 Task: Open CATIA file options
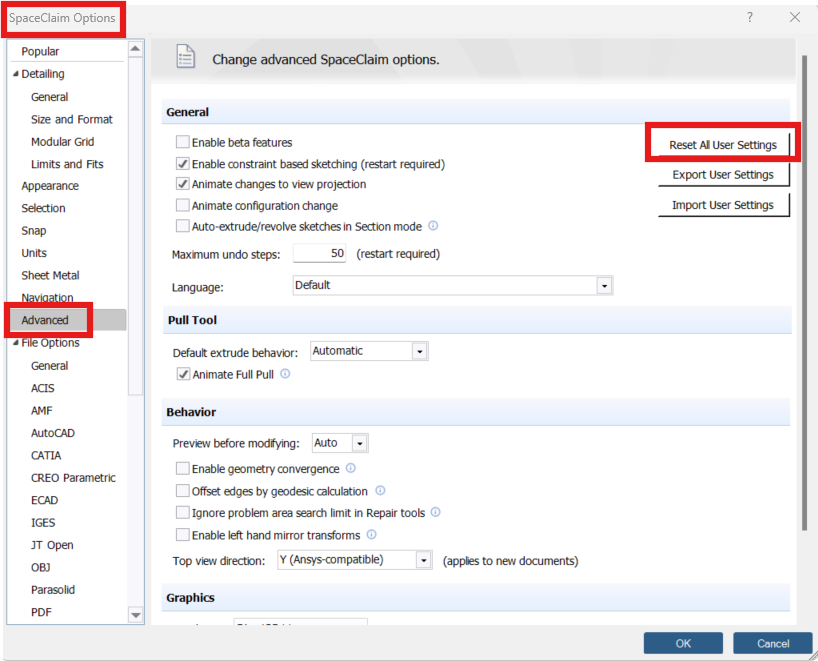point(46,455)
